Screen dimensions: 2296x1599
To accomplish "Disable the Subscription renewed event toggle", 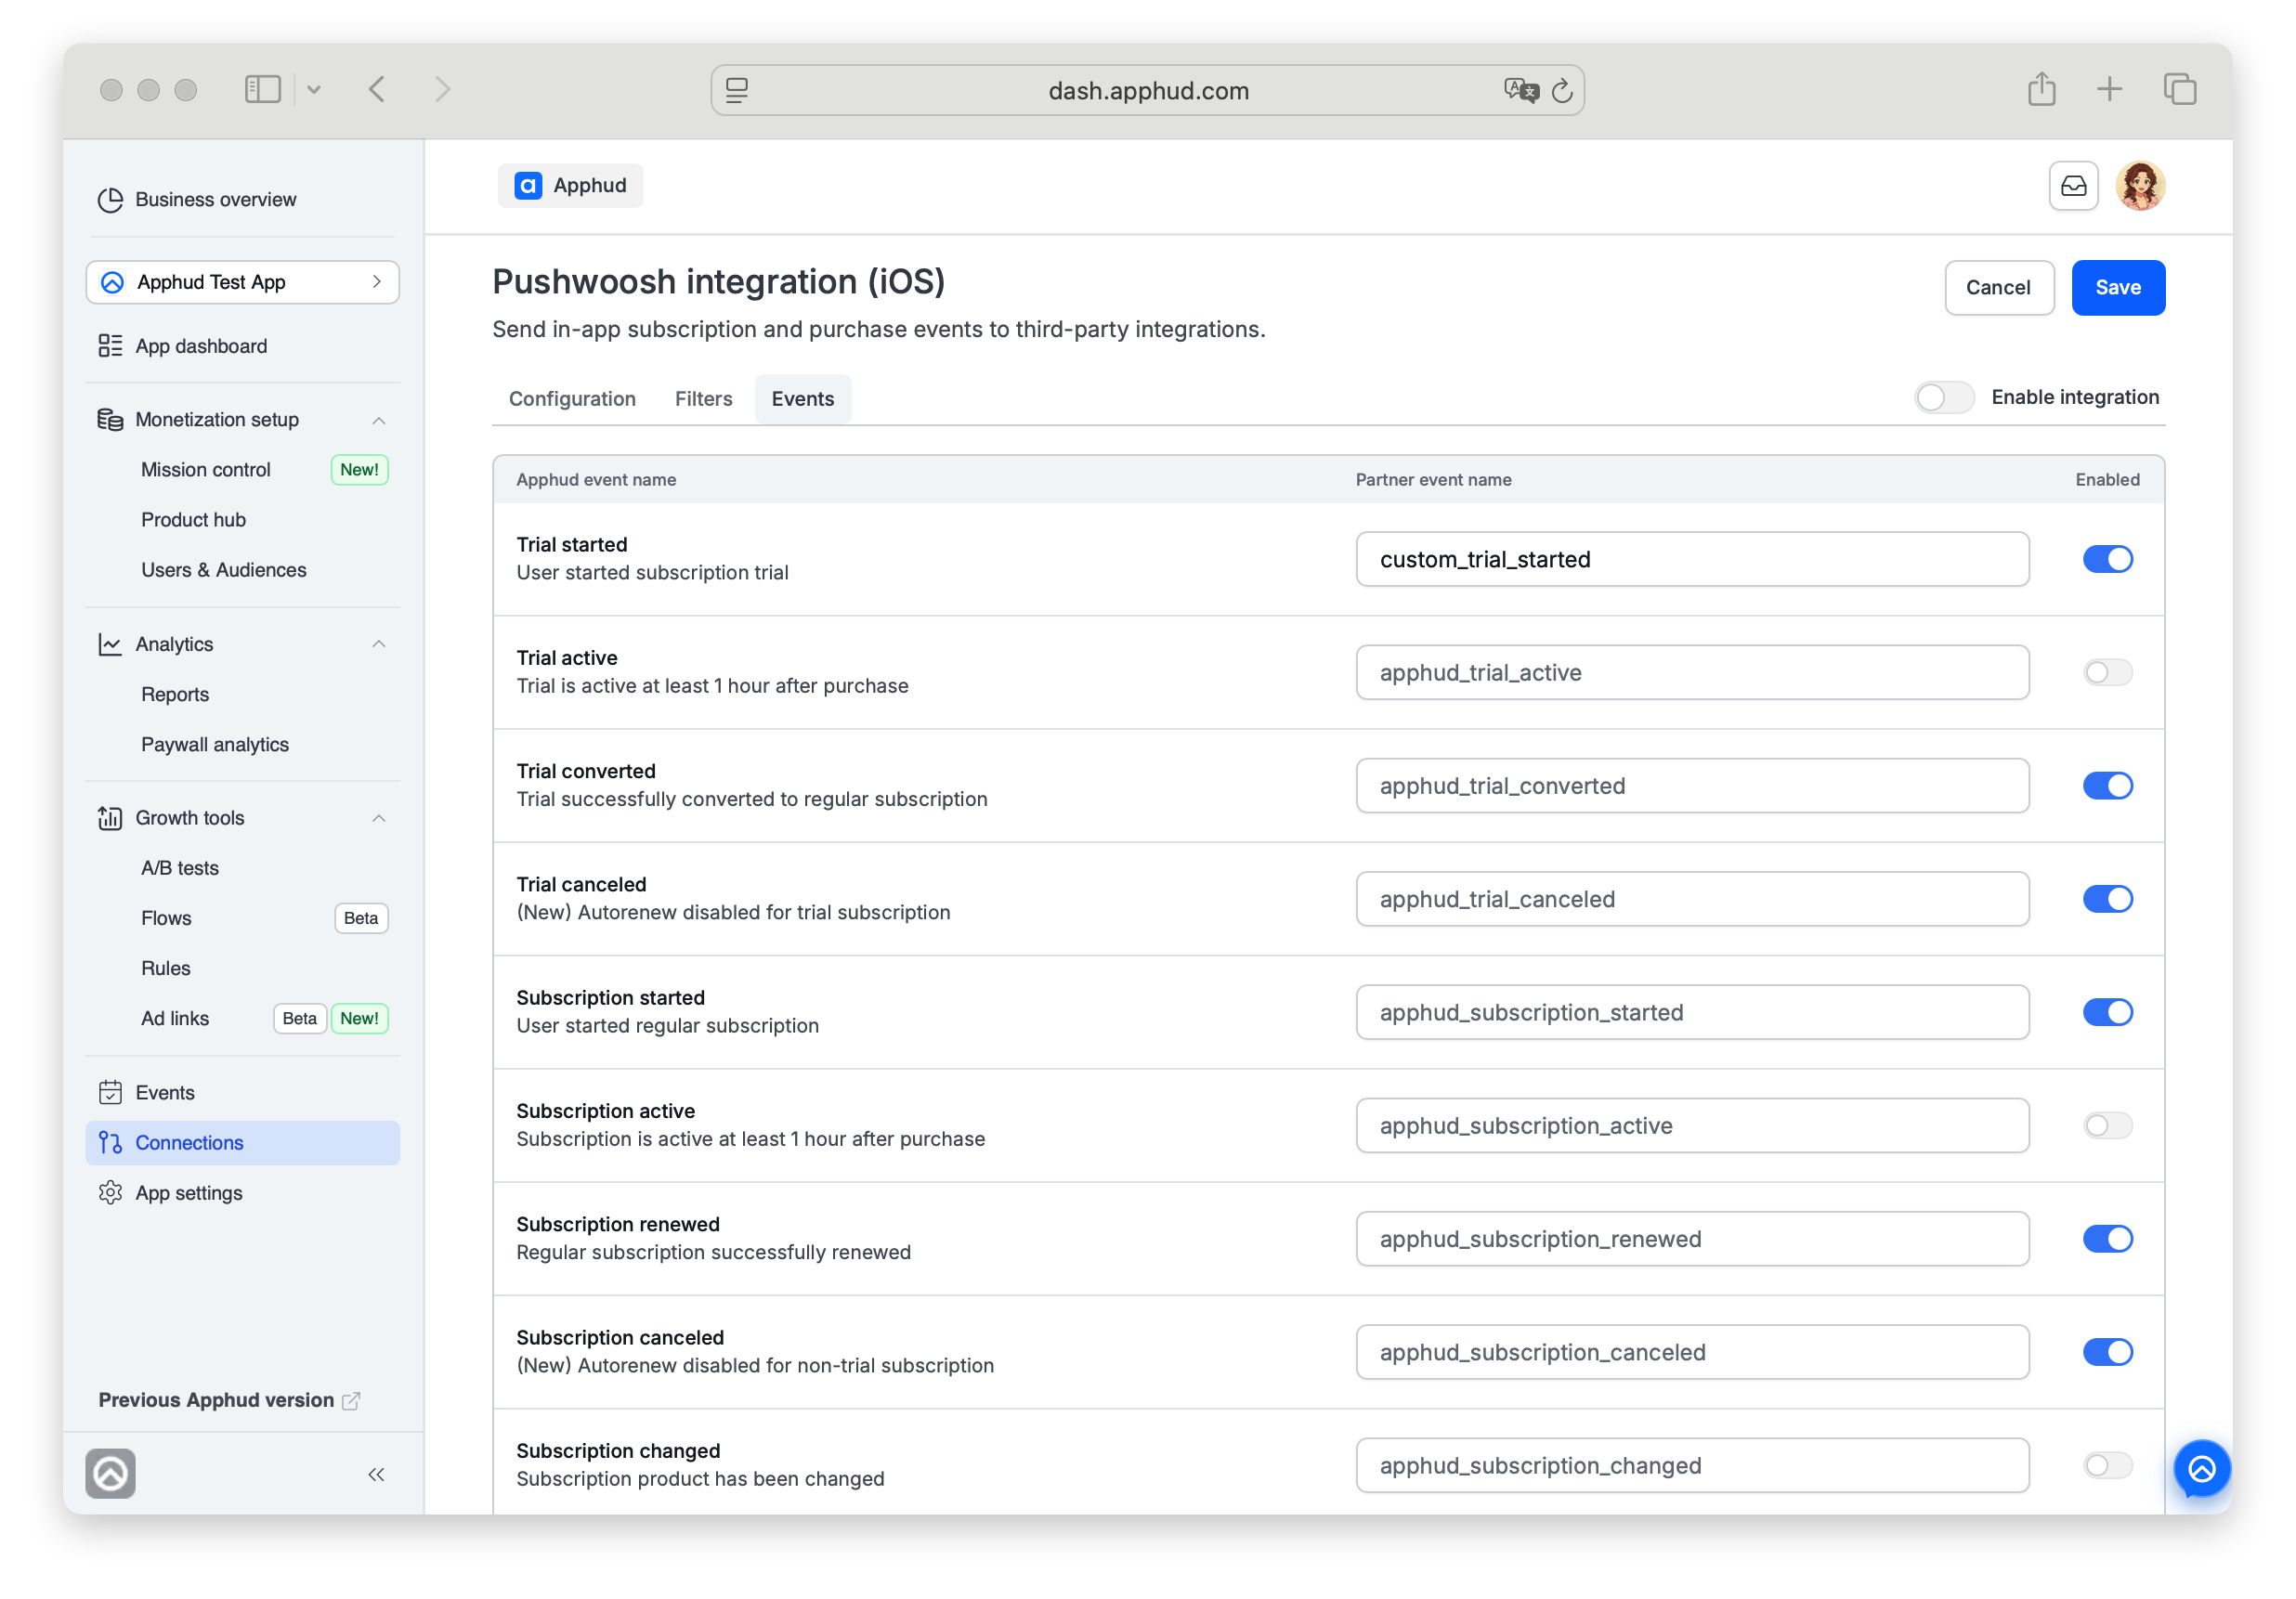I will [2107, 1238].
